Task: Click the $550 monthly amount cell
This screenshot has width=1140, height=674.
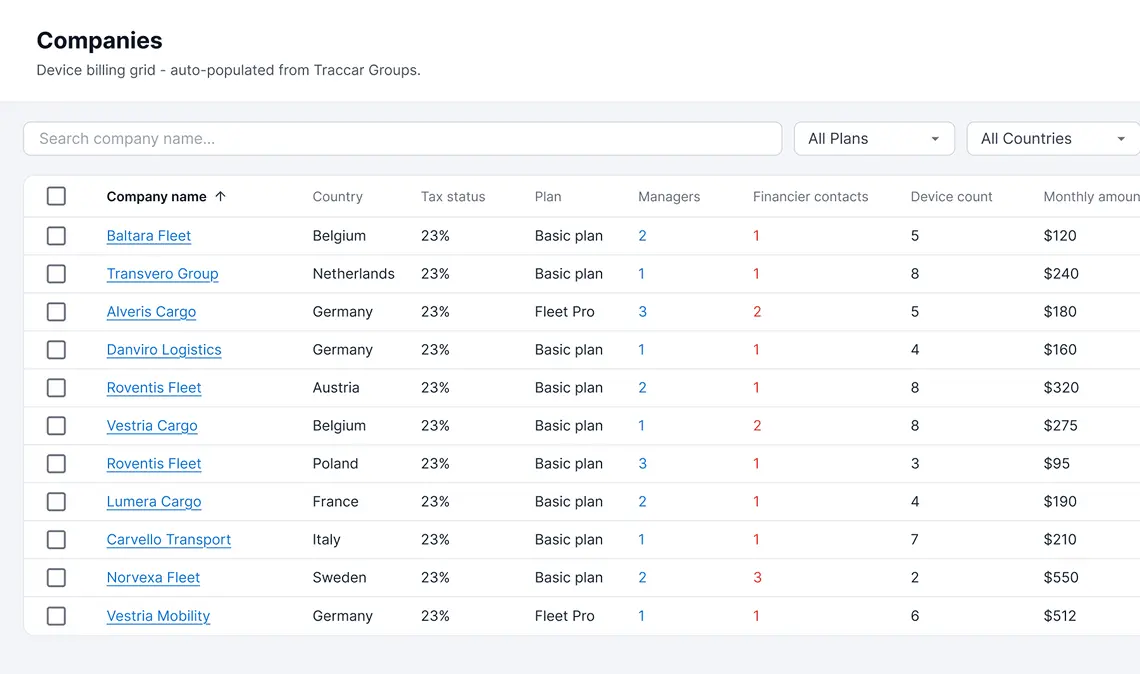Action: [1061, 577]
